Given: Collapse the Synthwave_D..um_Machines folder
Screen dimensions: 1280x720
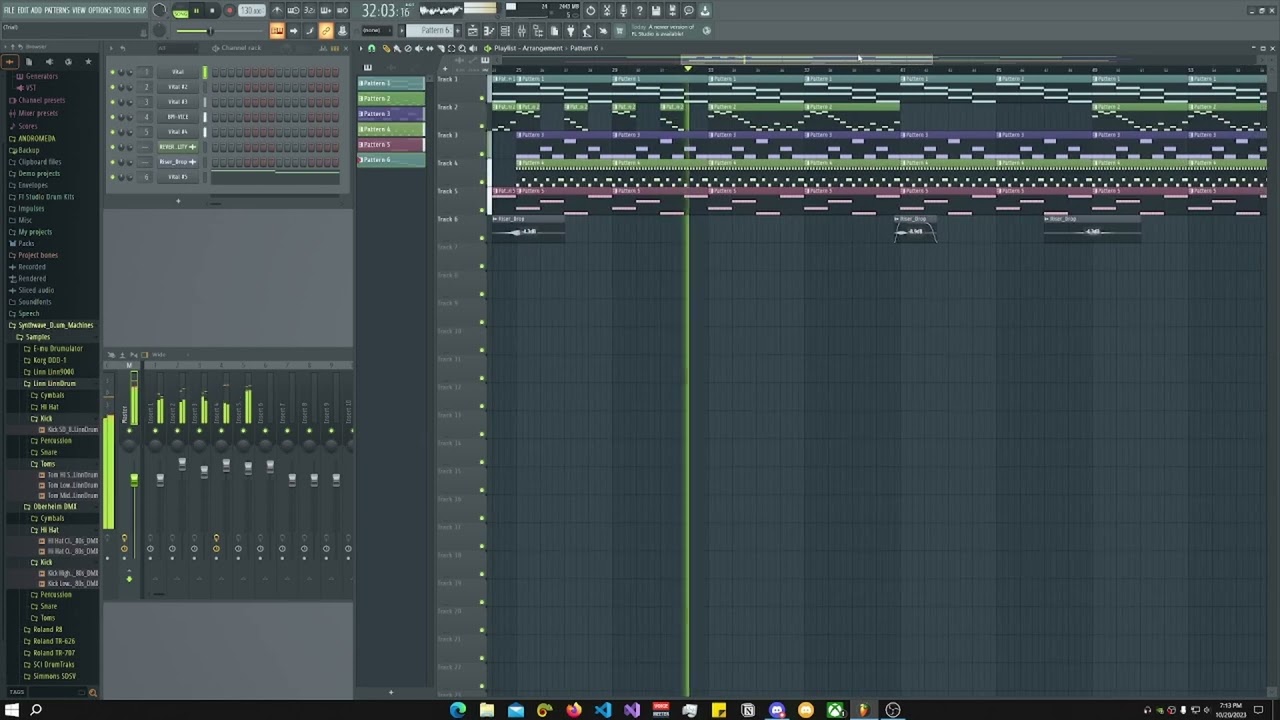Looking at the screenshot, I should tap(55, 325).
